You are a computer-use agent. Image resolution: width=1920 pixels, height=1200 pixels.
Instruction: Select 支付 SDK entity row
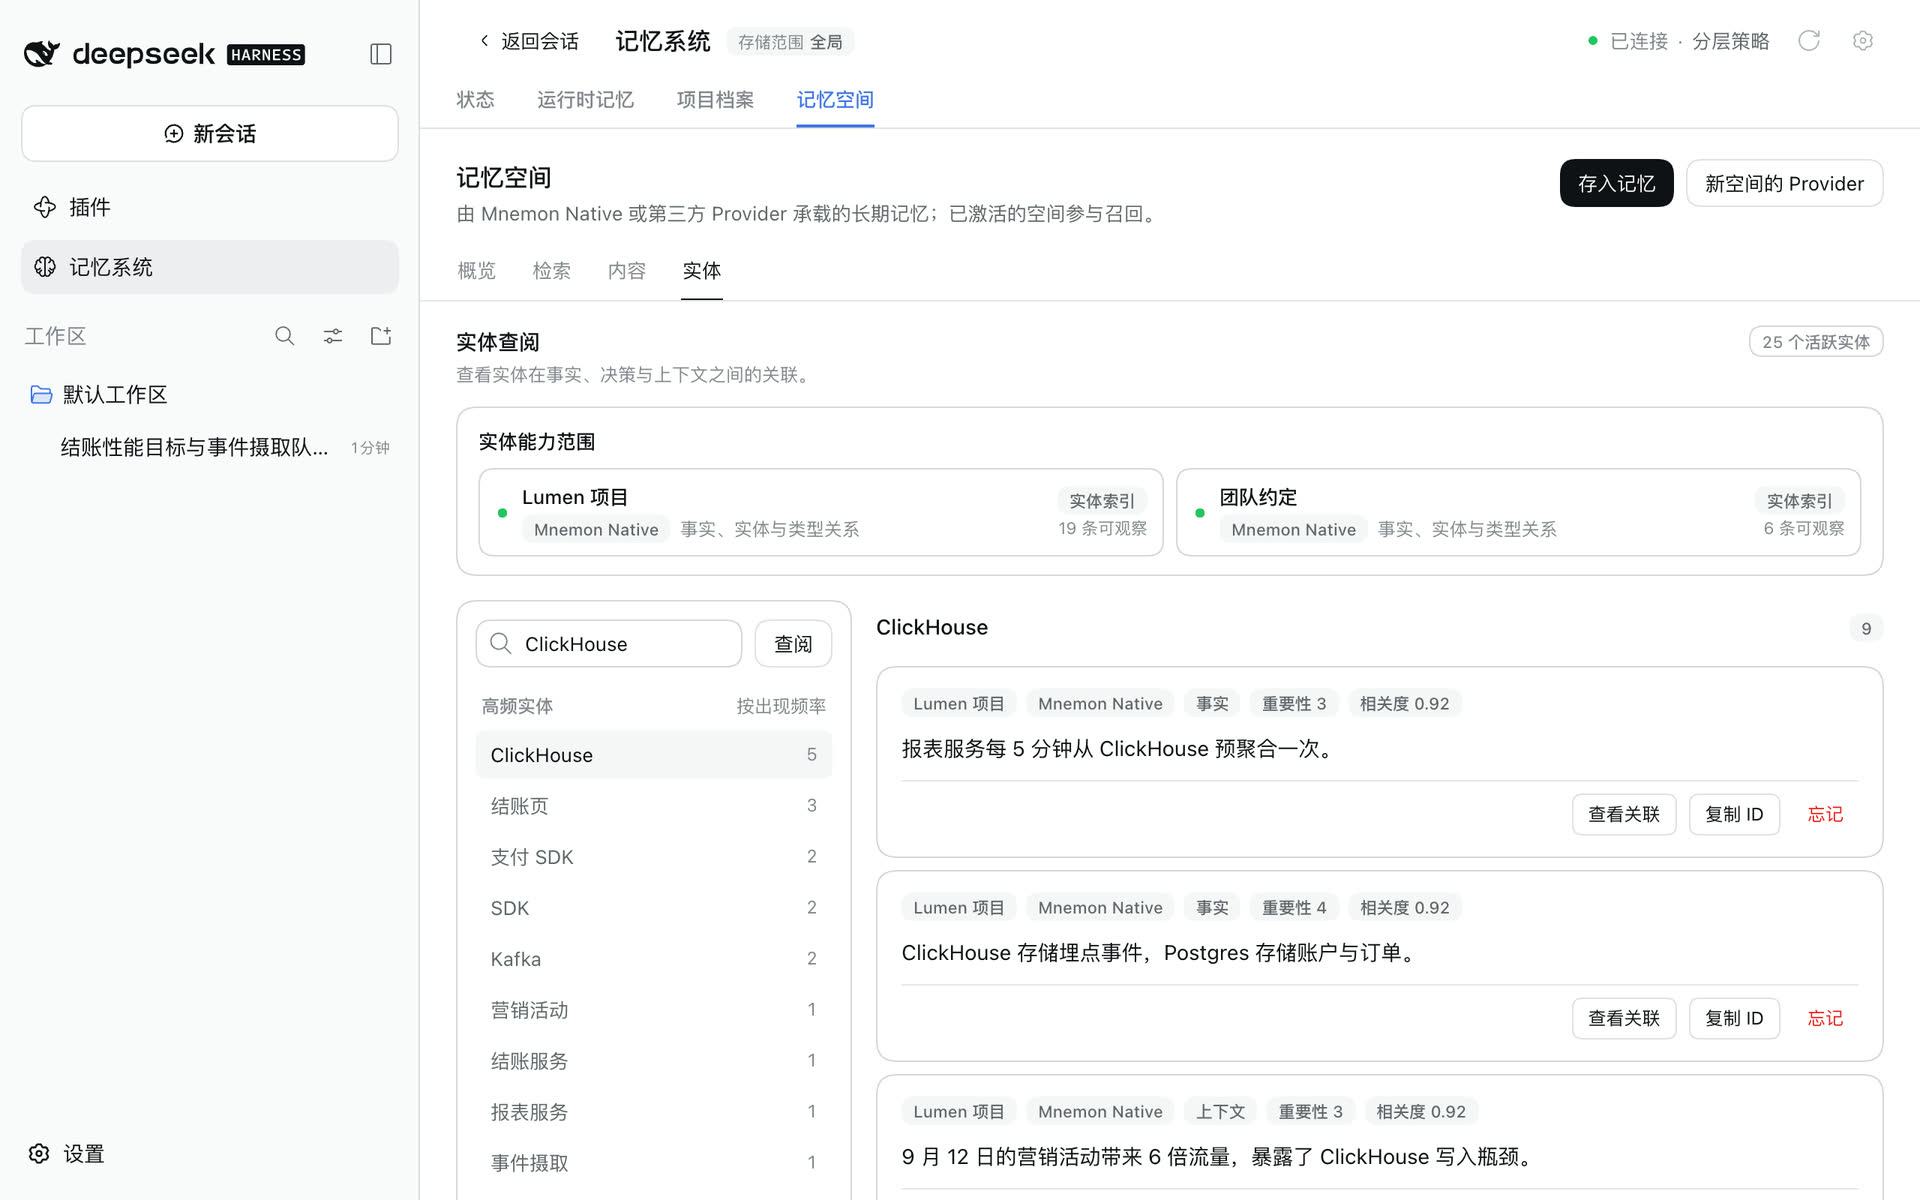[x=654, y=857]
